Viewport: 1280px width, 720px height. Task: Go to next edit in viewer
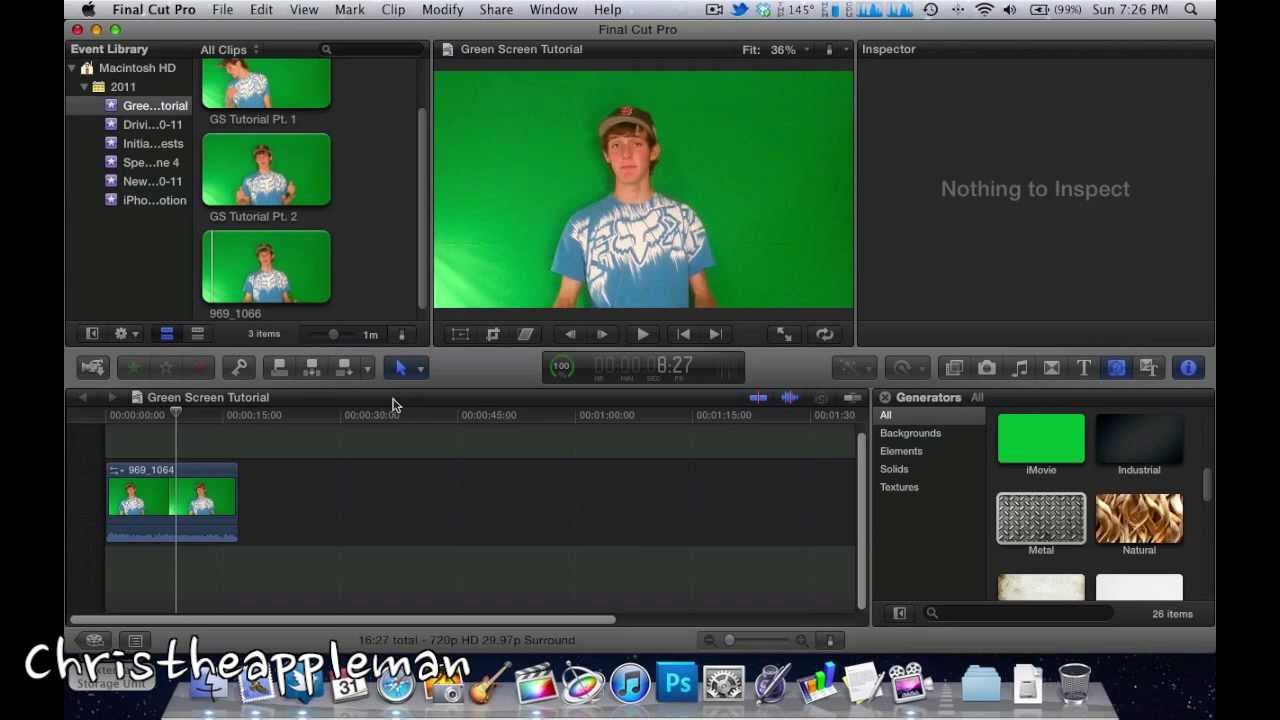coord(715,335)
